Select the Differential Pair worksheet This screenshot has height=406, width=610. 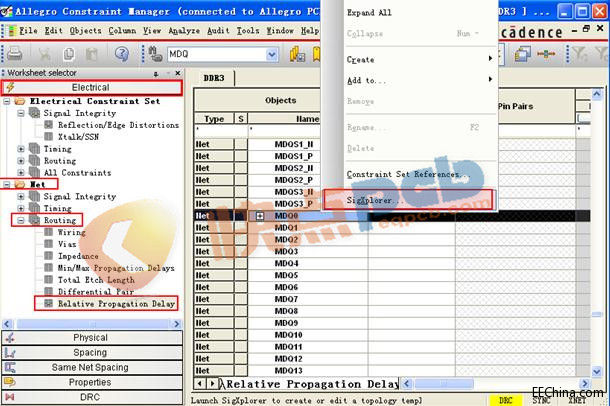(x=96, y=292)
